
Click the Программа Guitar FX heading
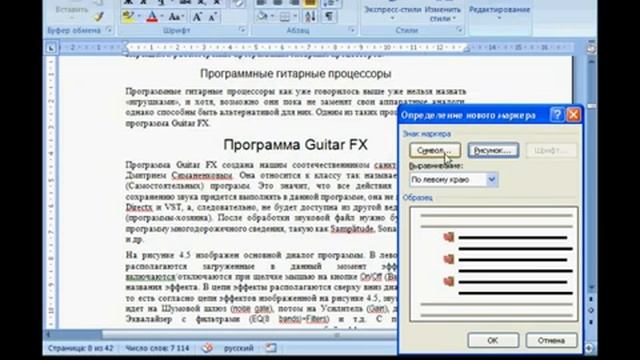click(x=296, y=144)
